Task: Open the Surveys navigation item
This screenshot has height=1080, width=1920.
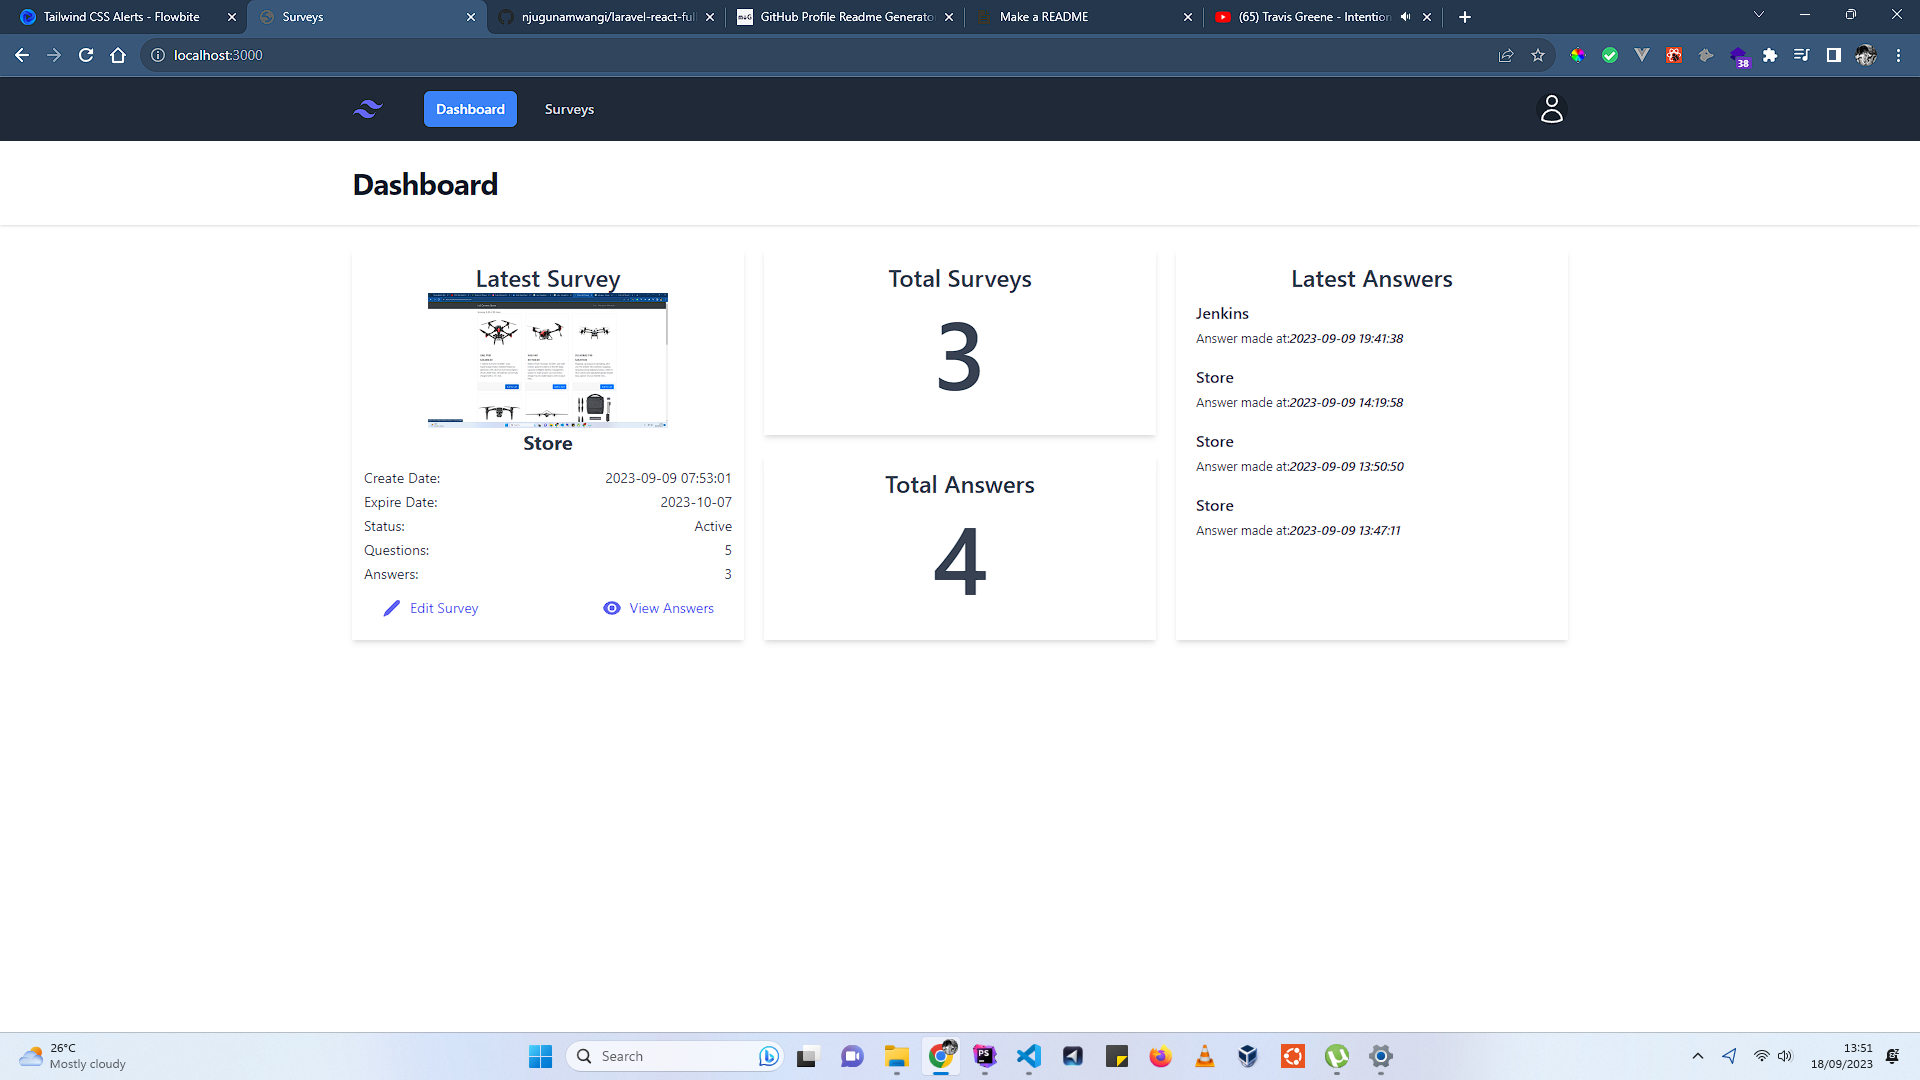Action: [x=569, y=109]
